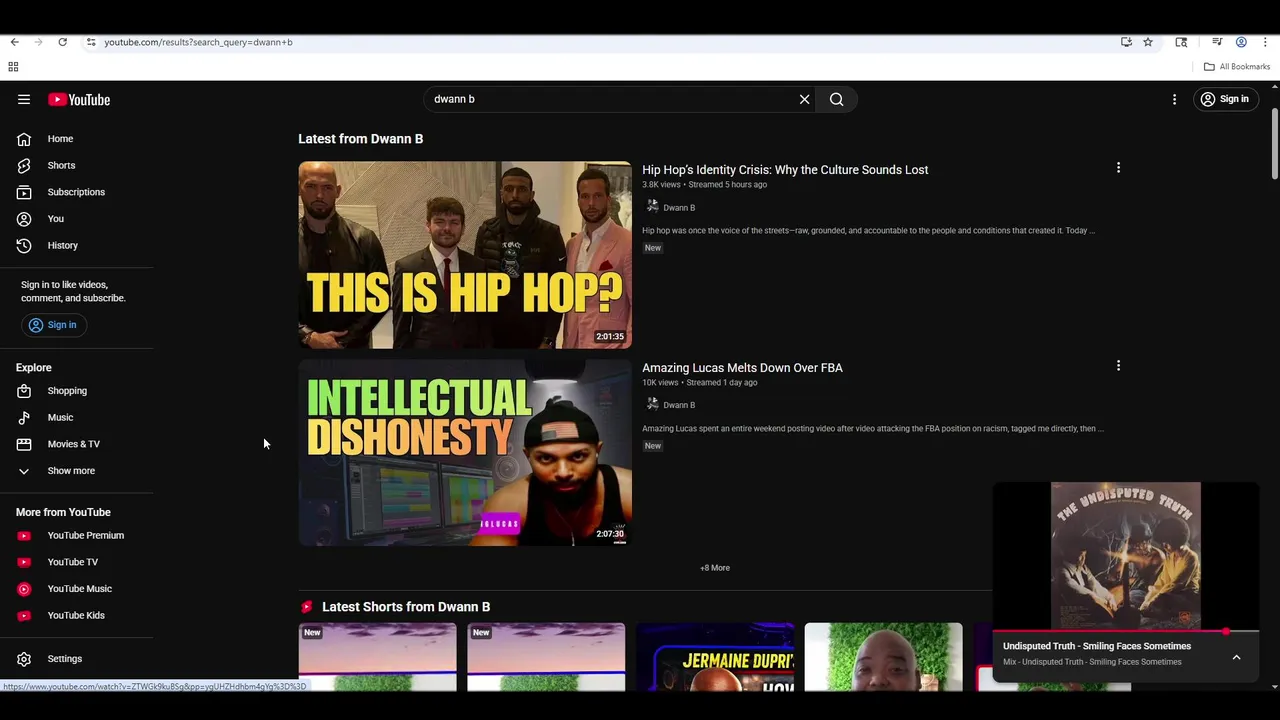Click miniplayer Undisputed Truth video preview
1280x720 pixels.
pyautogui.click(x=1126, y=557)
